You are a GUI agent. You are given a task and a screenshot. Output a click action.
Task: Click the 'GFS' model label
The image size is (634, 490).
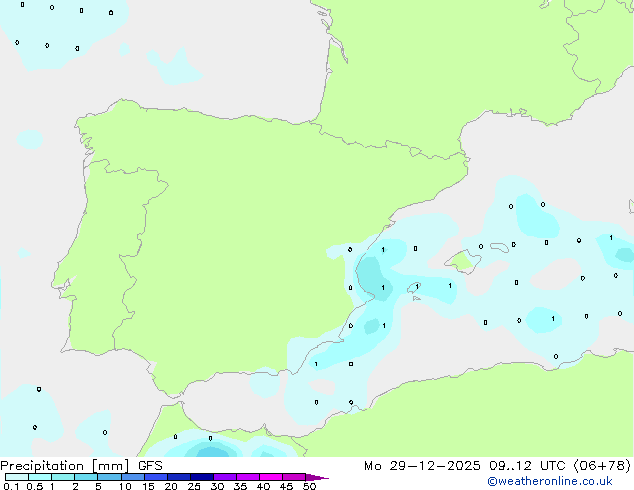[x=150, y=466]
